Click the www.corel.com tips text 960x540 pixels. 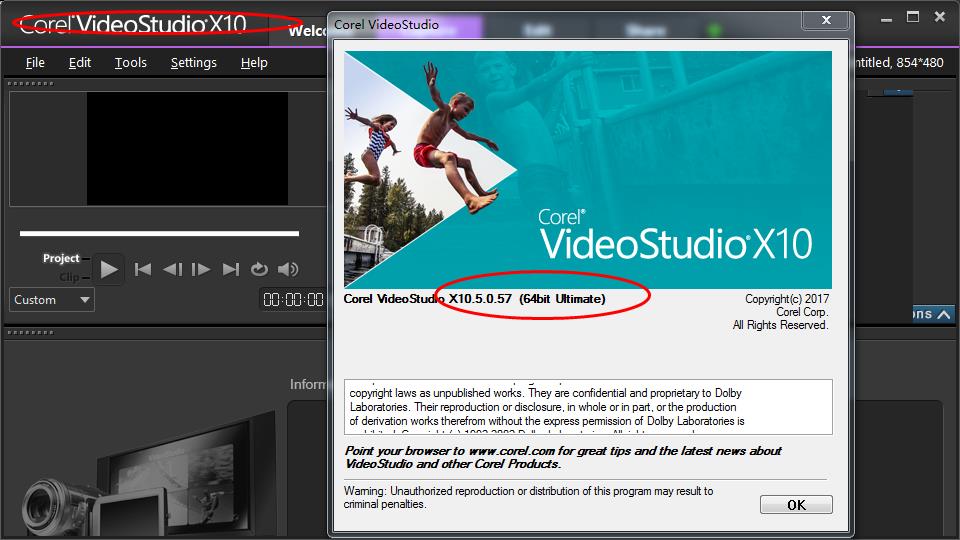click(563, 457)
